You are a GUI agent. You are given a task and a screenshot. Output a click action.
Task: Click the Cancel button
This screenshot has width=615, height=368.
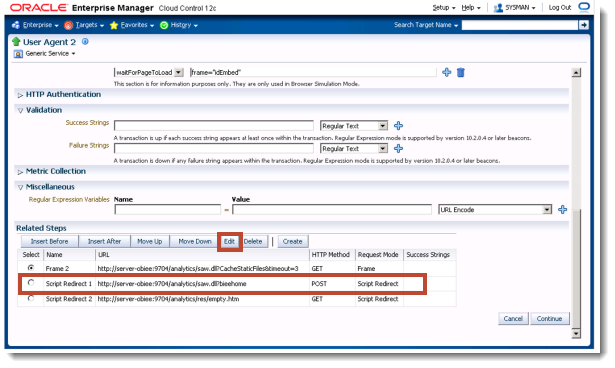tap(513, 319)
